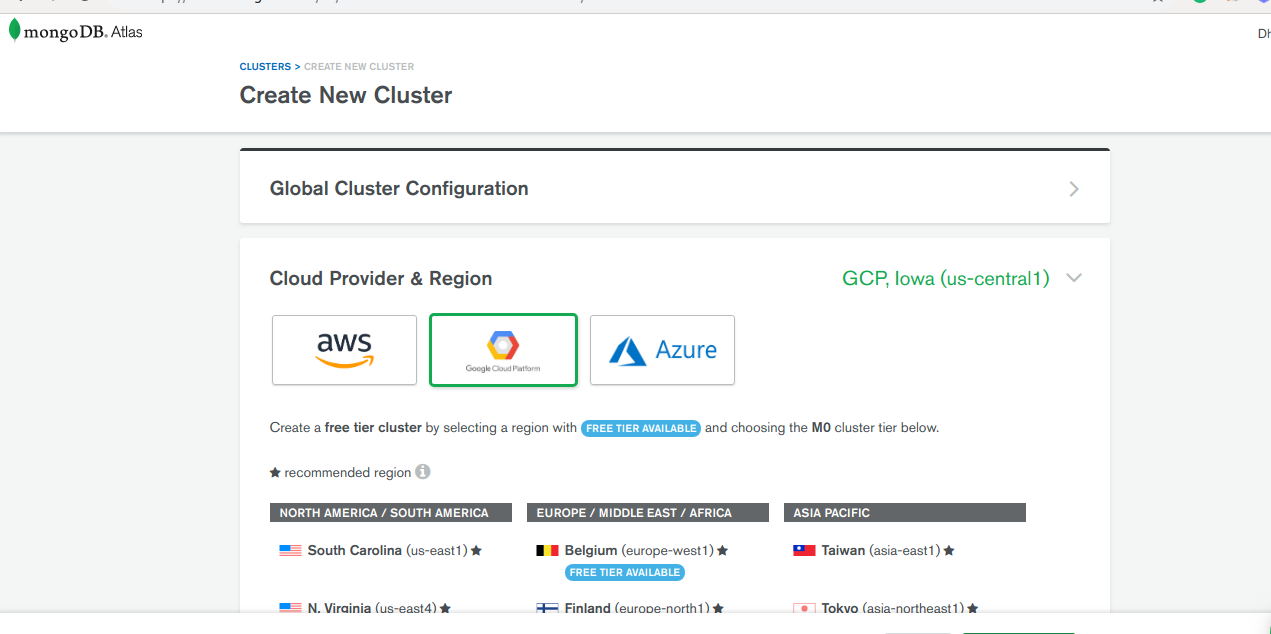This screenshot has height=634, width=1271.
Task: Click the recommended region info icon
Action: (423, 472)
